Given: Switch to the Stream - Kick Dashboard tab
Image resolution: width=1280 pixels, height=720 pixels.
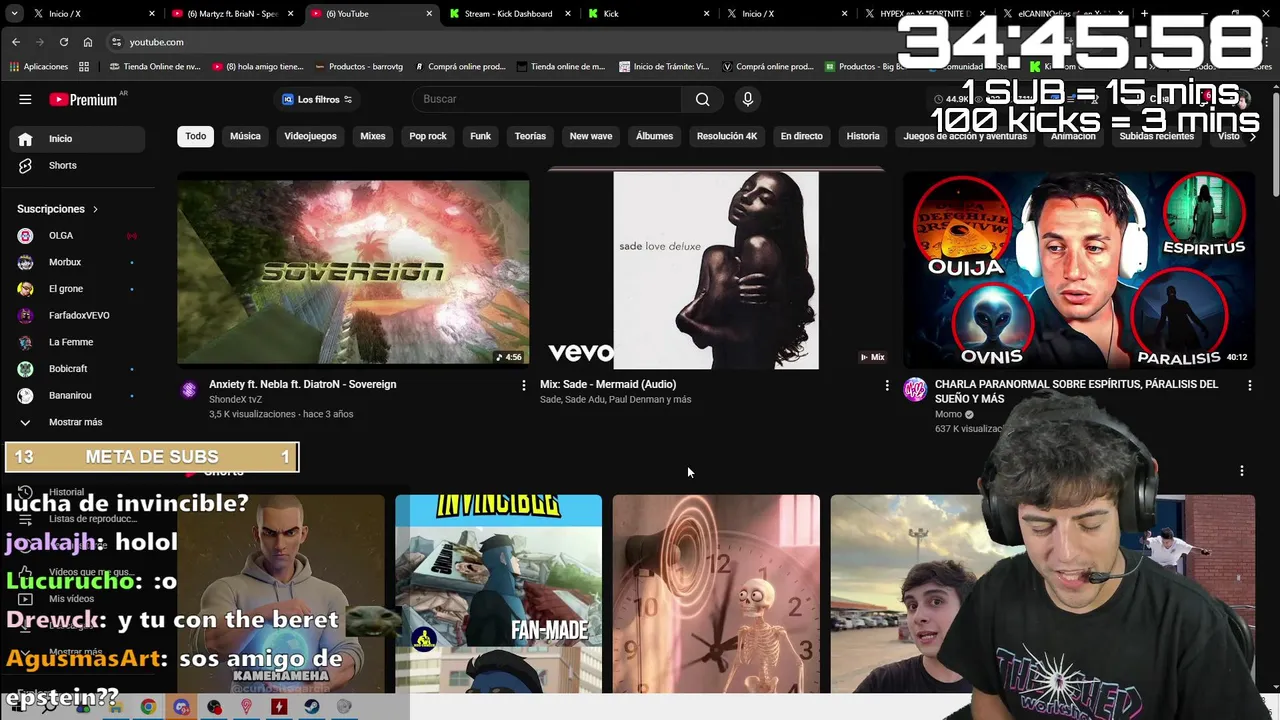Looking at the screenshot, I should pos(508,14).
